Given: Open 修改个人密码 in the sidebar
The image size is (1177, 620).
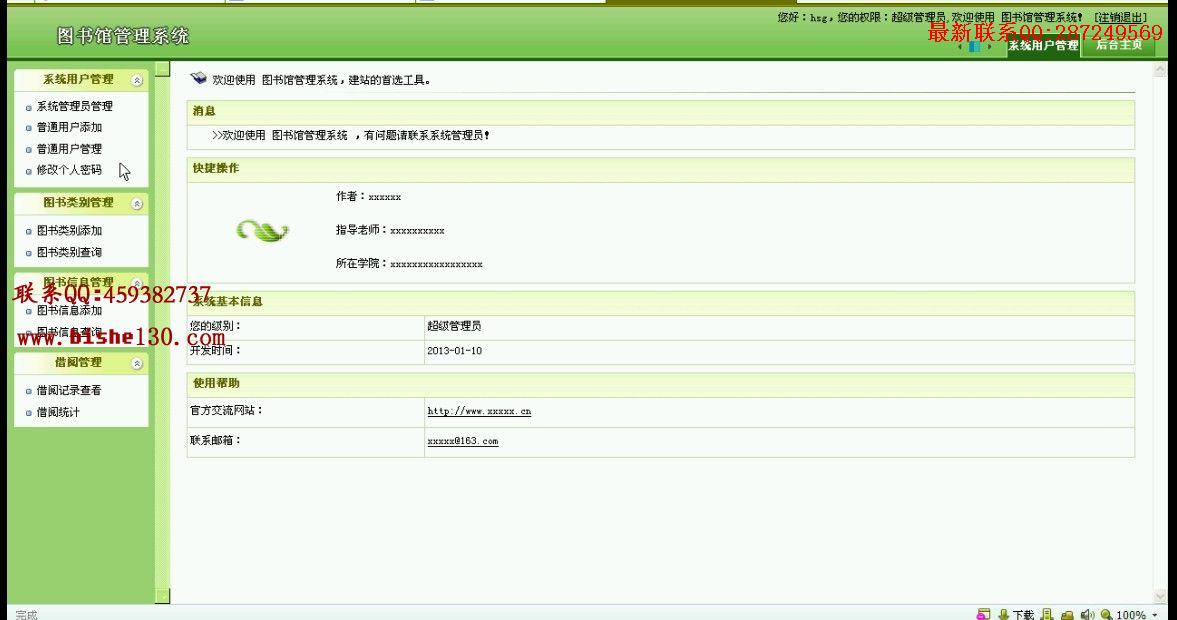Looking at the screenshot, I should (x=69, y=170).
